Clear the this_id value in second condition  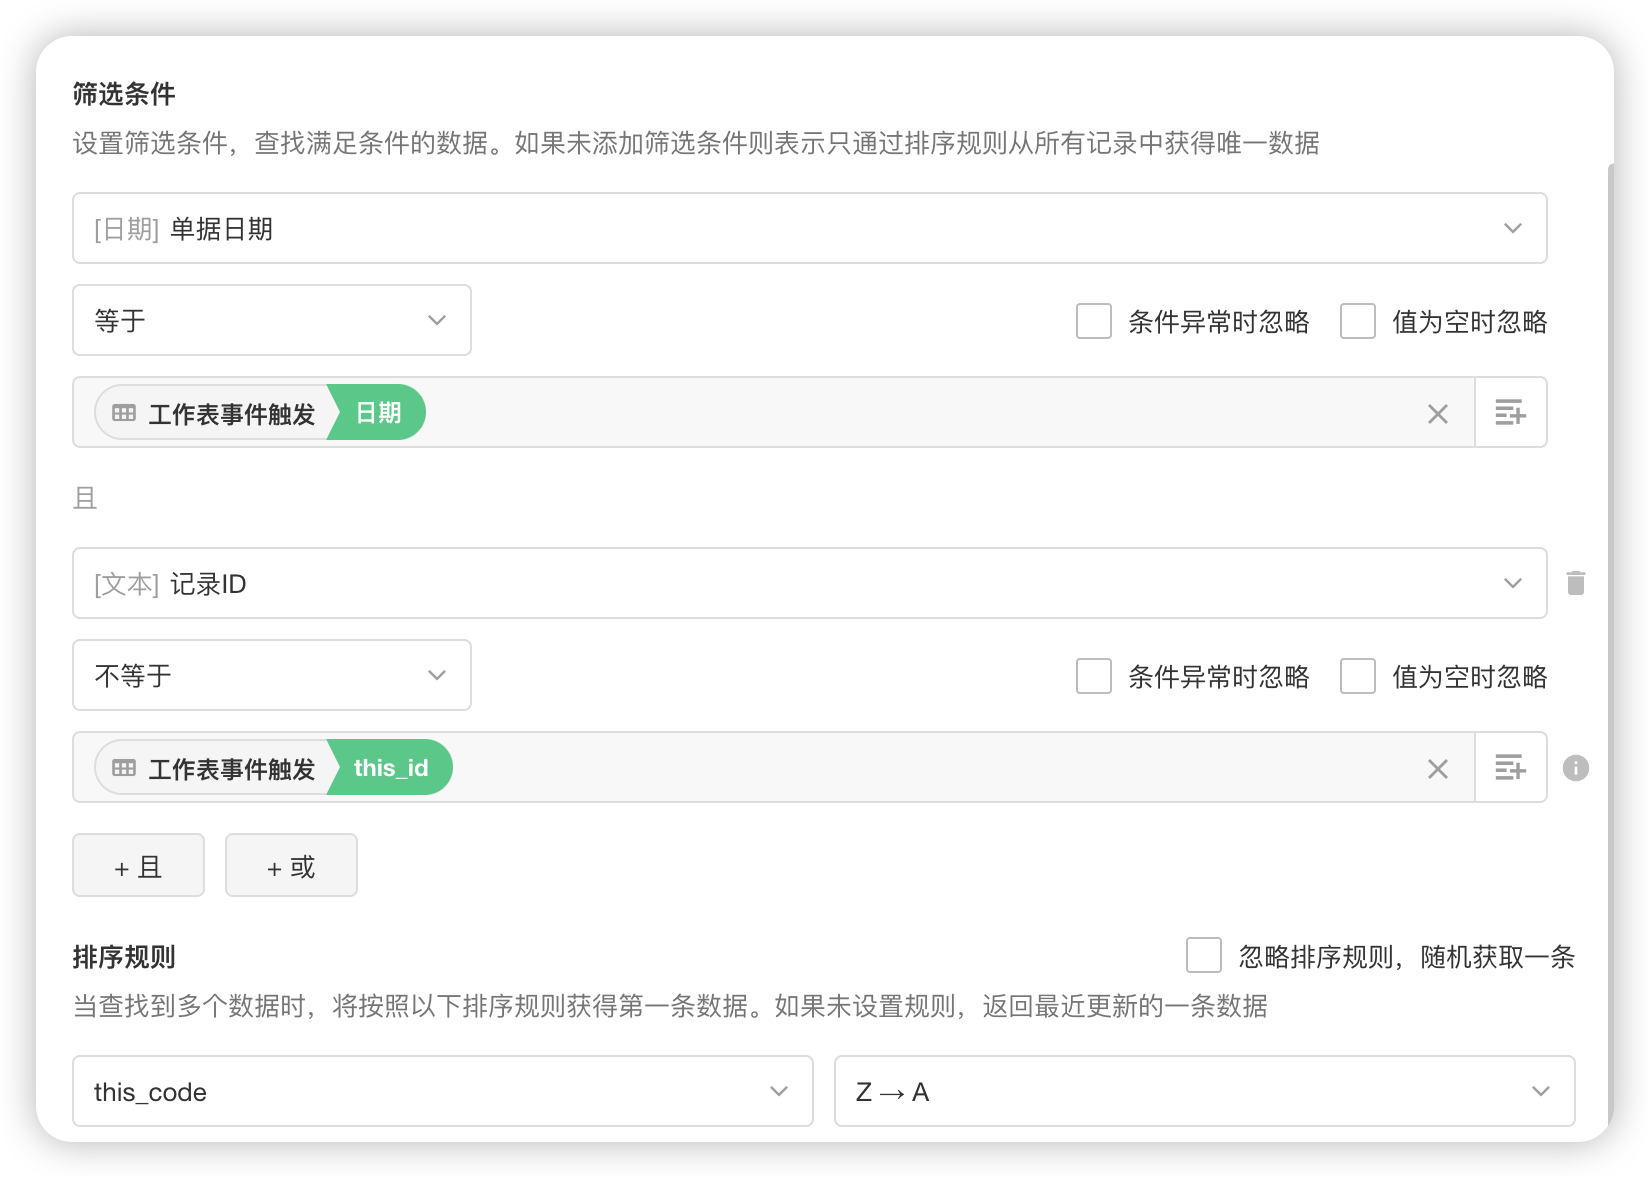(1437, 768)
